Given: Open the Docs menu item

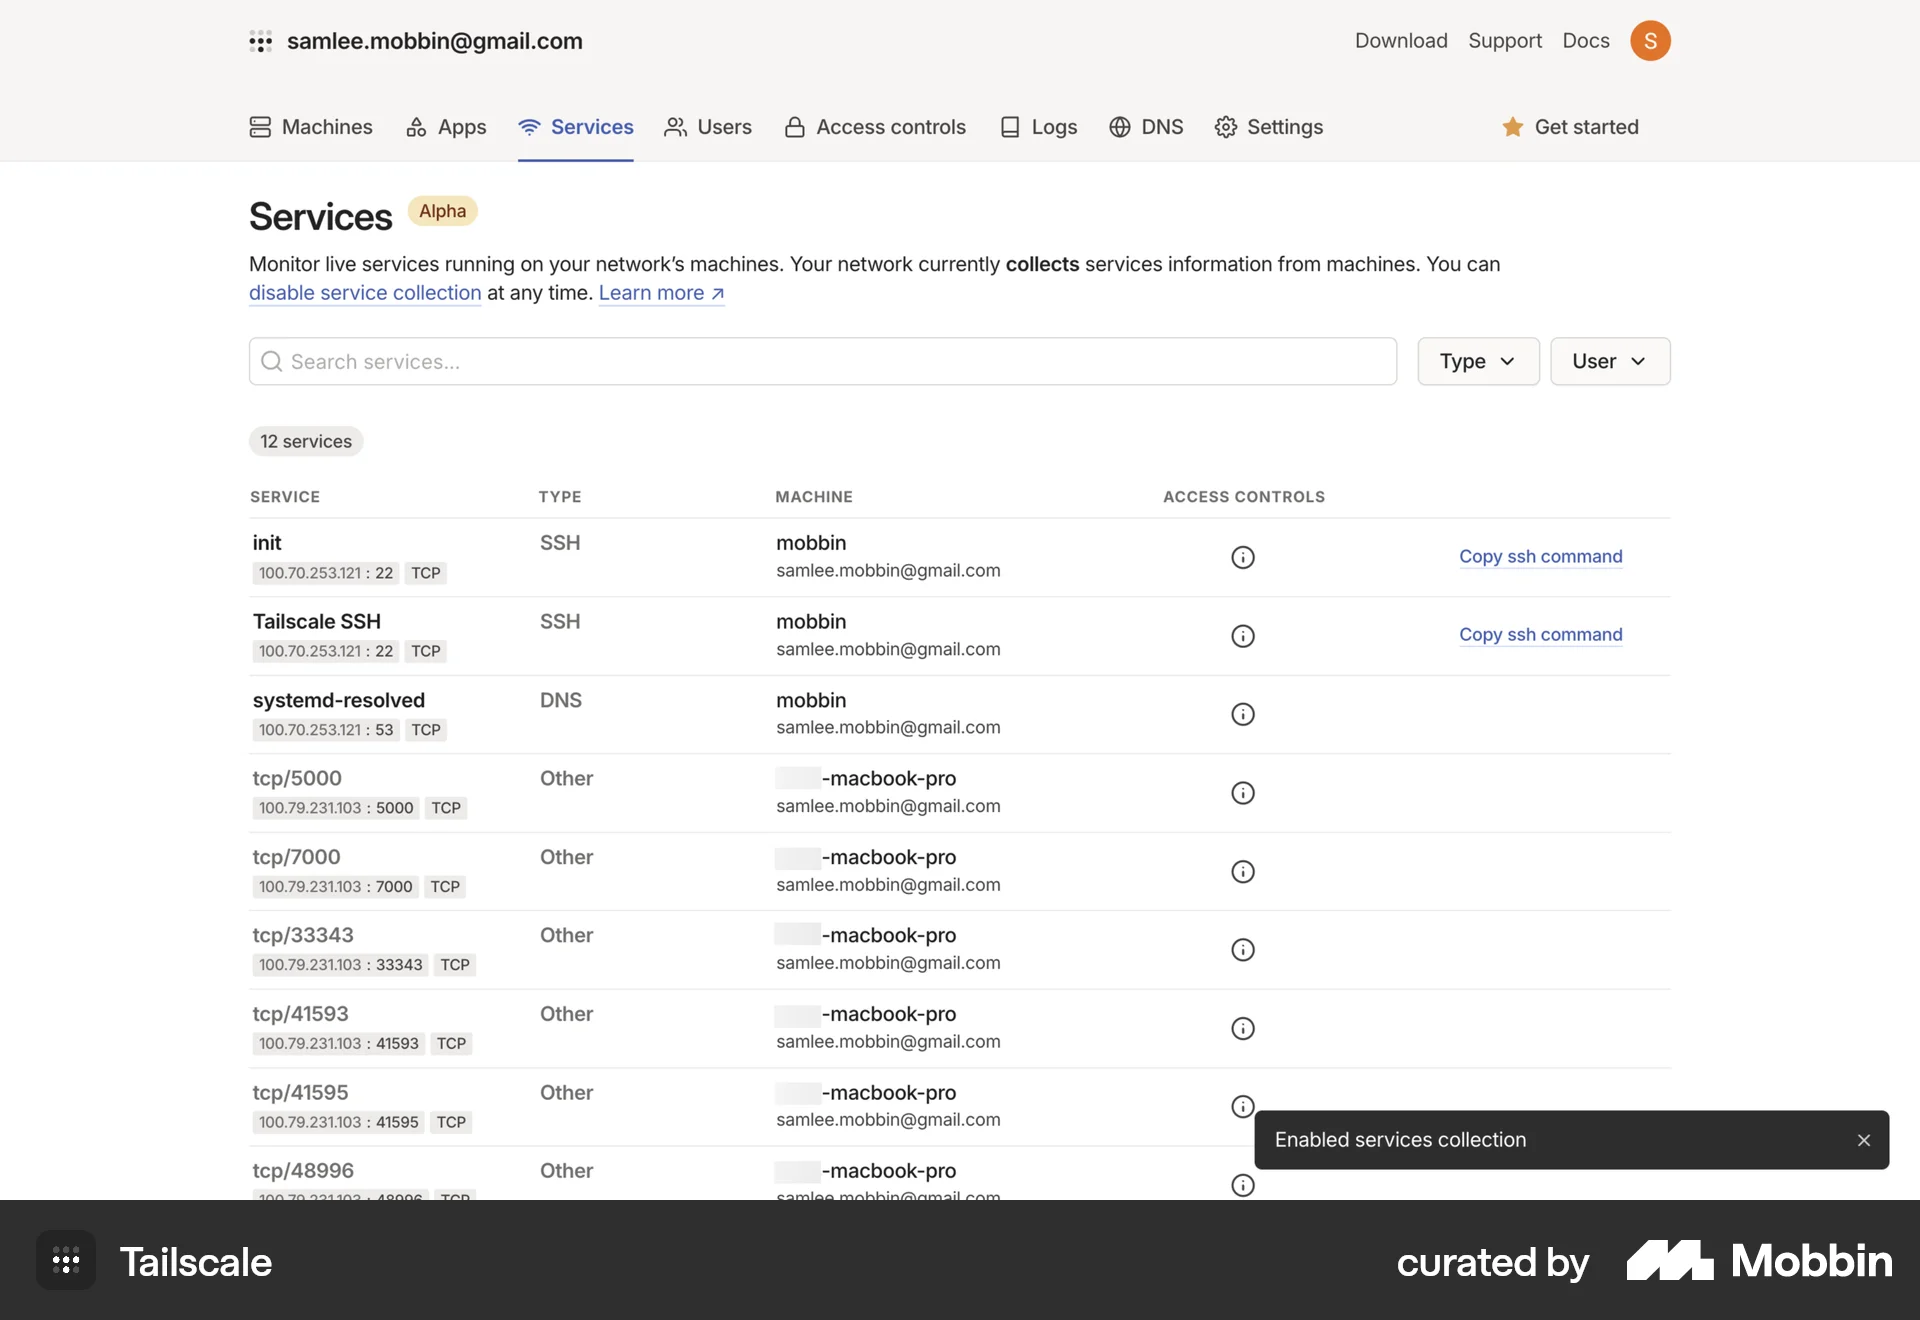Looking at the screenshot, I should coord(1585,41).
